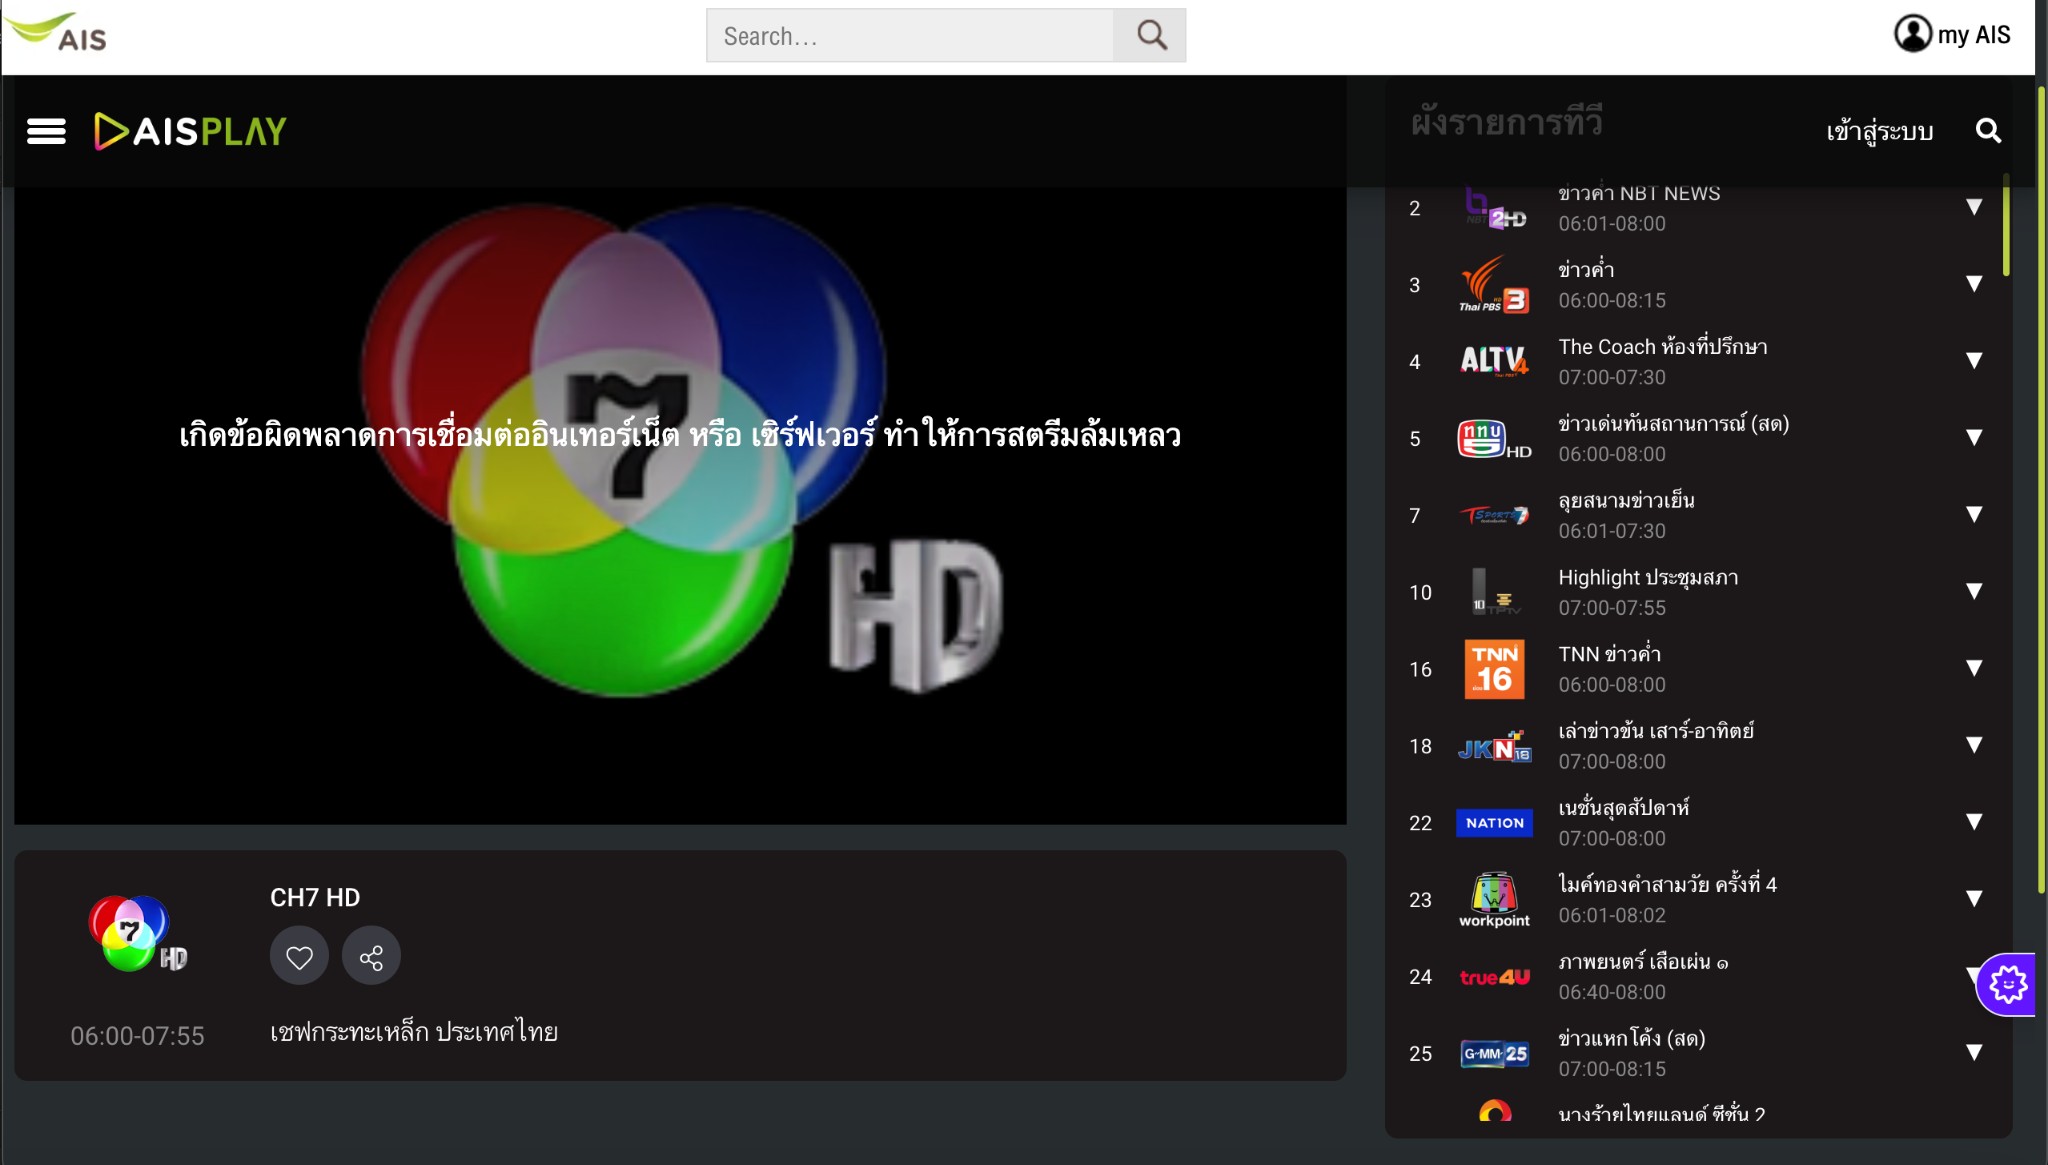Expand NBT NEWS channel 2 schedule
This screenshot has height=1165, width=2048.
[1974, 207]
